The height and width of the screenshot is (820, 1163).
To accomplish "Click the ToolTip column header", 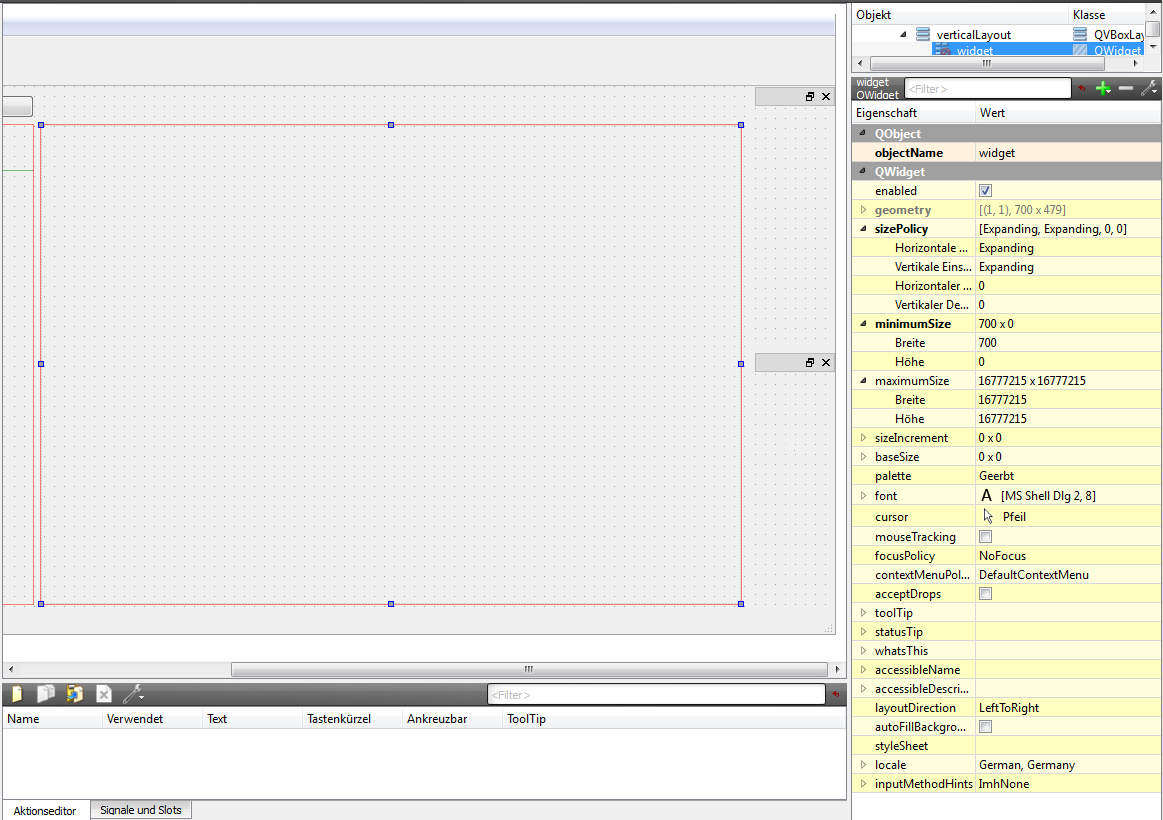I will click(673, 718).
